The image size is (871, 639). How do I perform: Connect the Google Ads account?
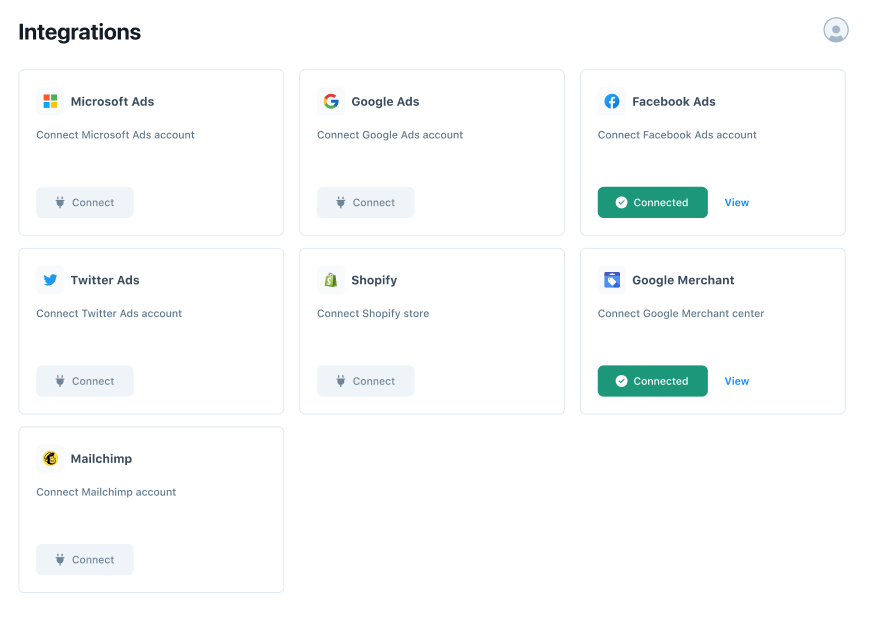point(366,202)
